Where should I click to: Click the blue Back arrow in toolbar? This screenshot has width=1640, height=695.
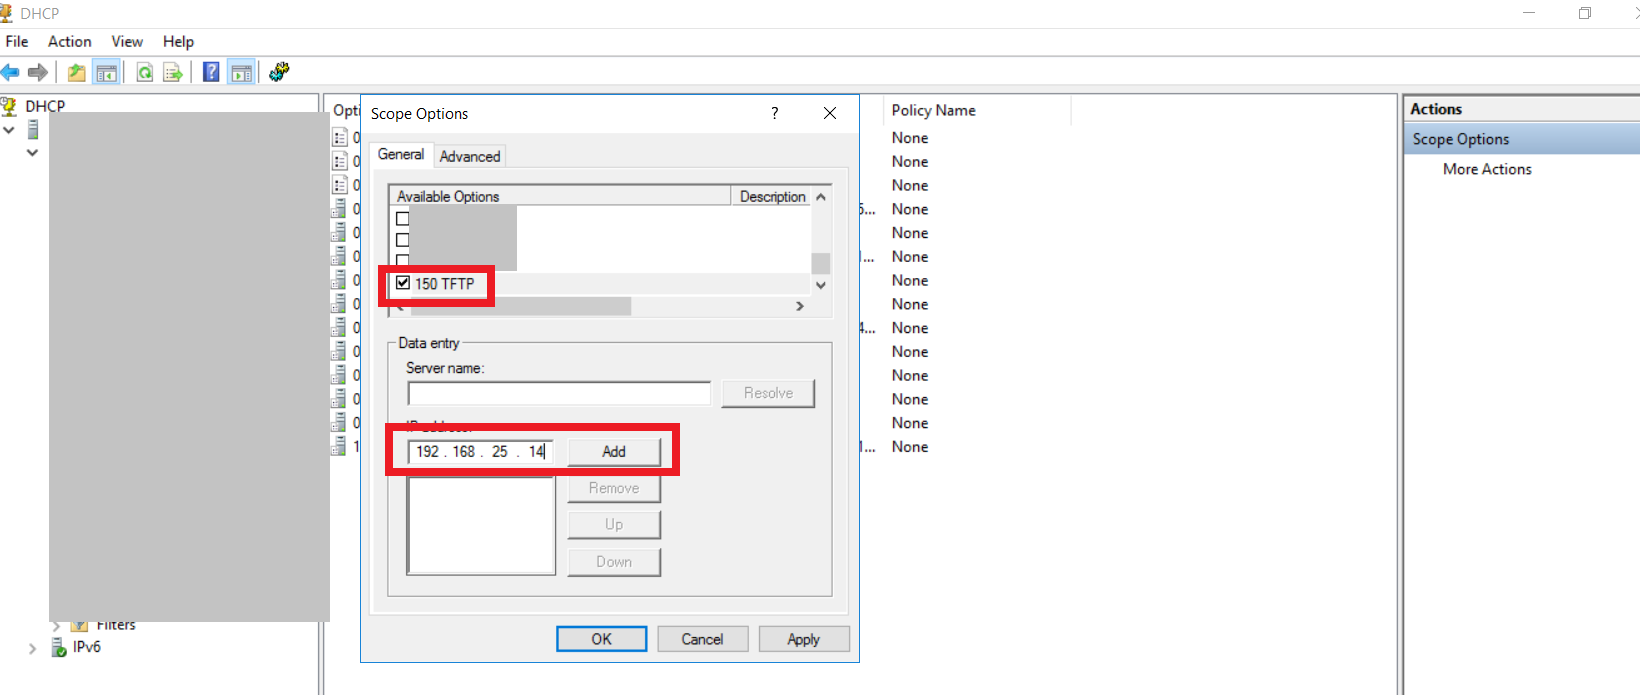click(x=11, y=72)
